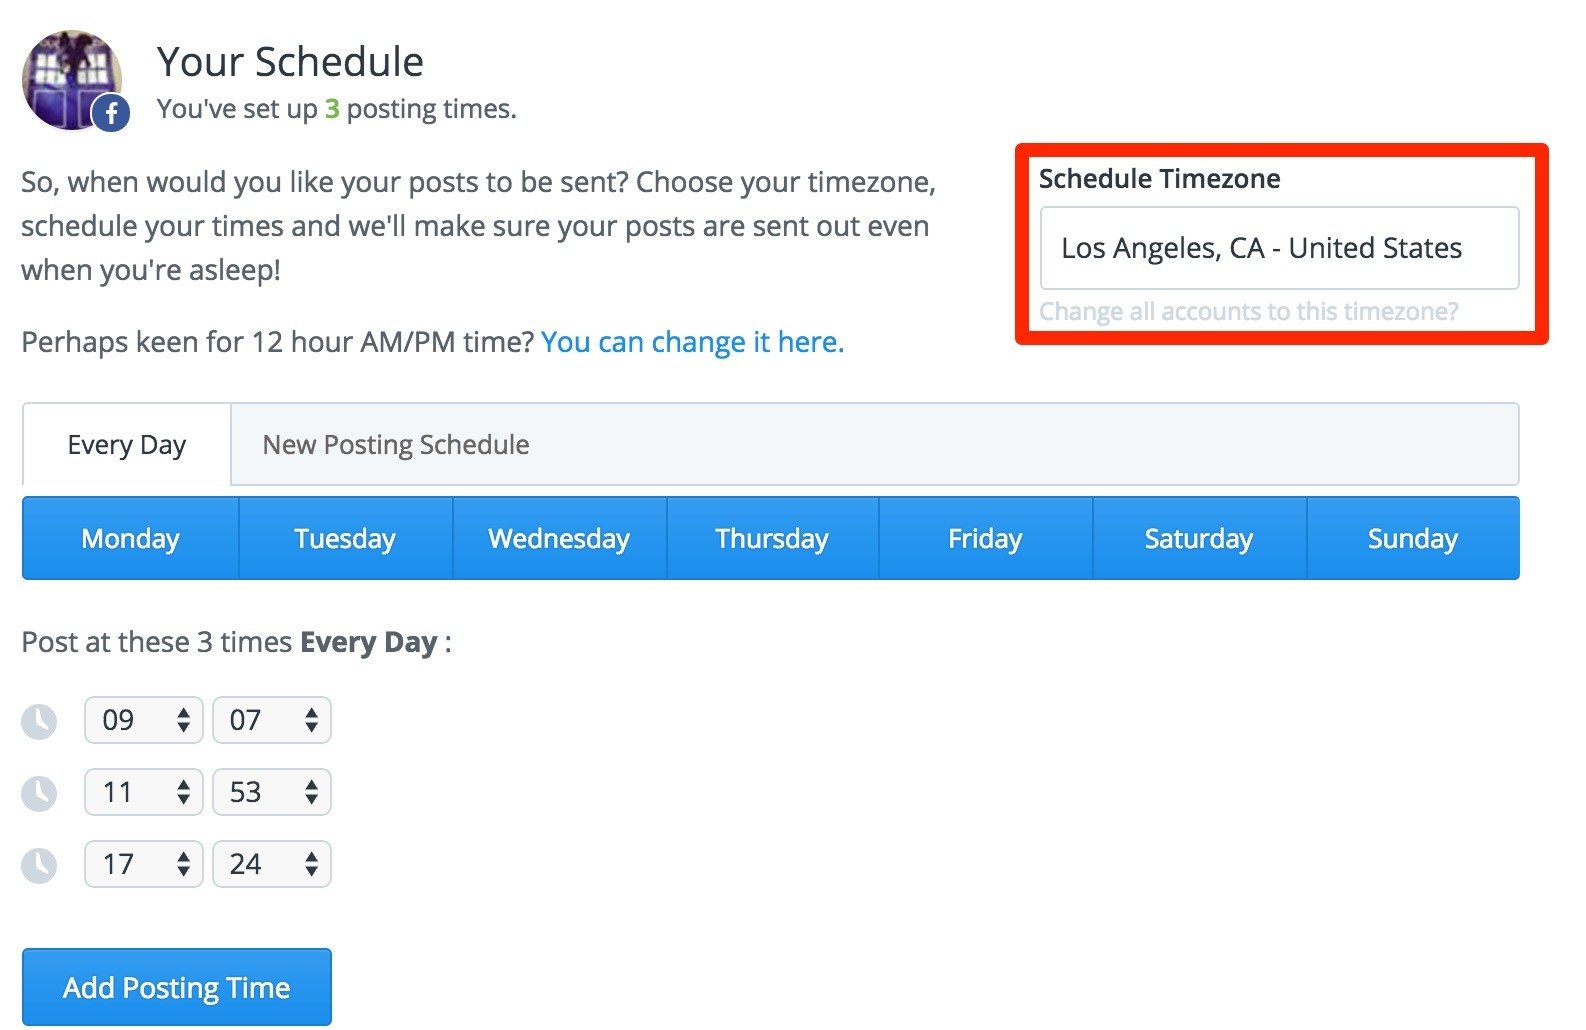This screenshot has height=1030, width=1586.
Task: Select Sunday in the day bar
Action: click(1412, 538)
